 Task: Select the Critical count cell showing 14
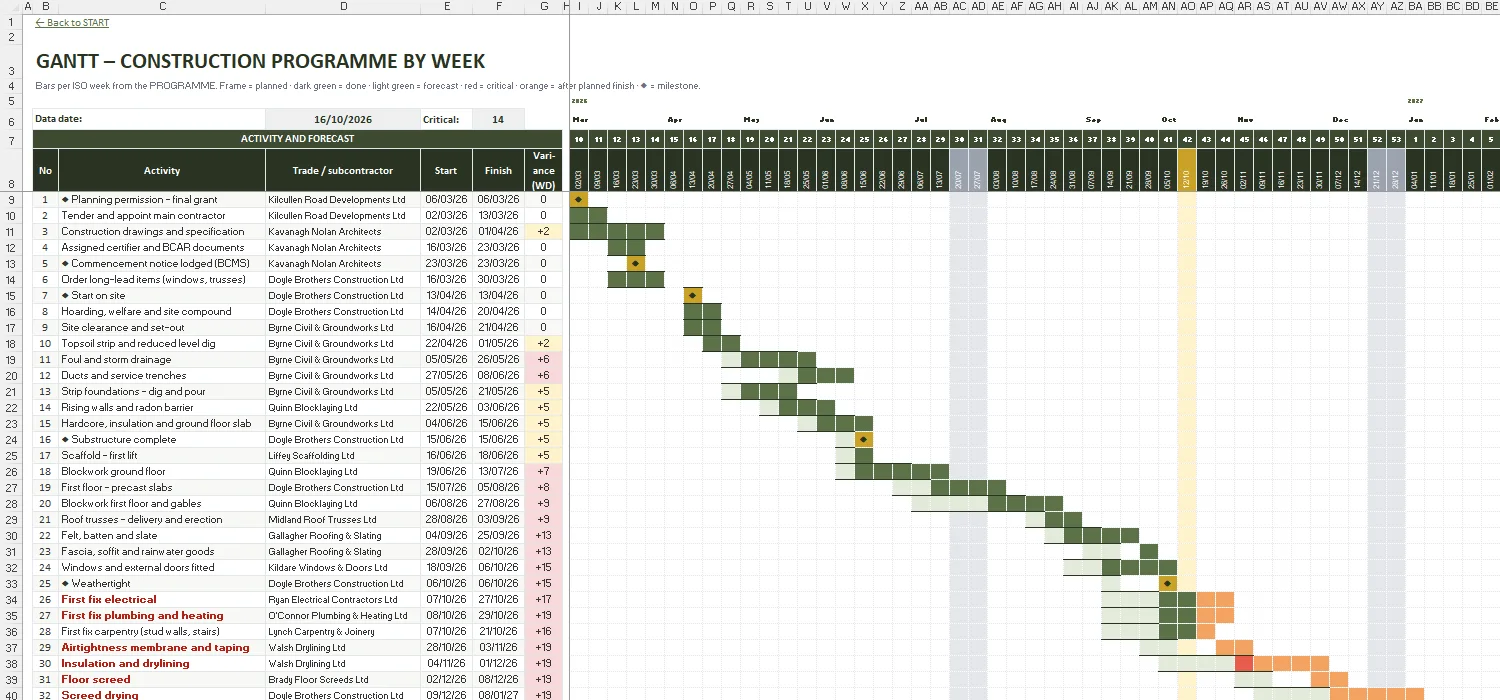pyautogui.click(x=498, y=119)
